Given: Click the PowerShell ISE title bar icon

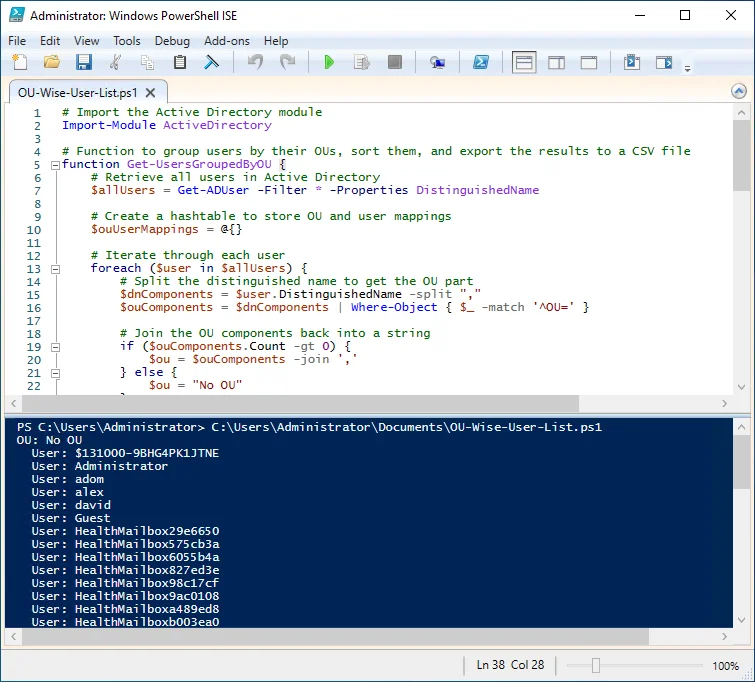Looking at the screenshot, I should [x=16, y=15].
